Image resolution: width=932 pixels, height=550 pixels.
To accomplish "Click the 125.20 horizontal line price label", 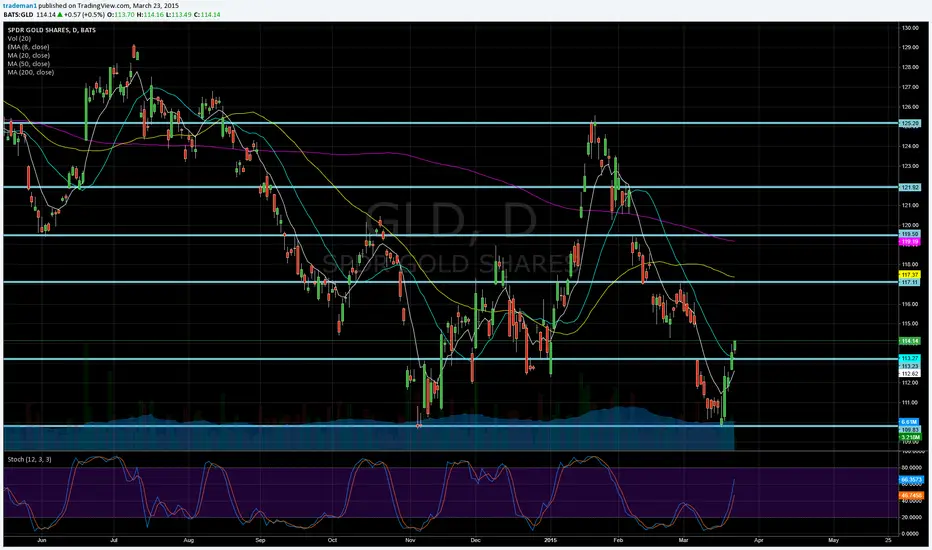I will pyautogui.click(x=910, y=124).
